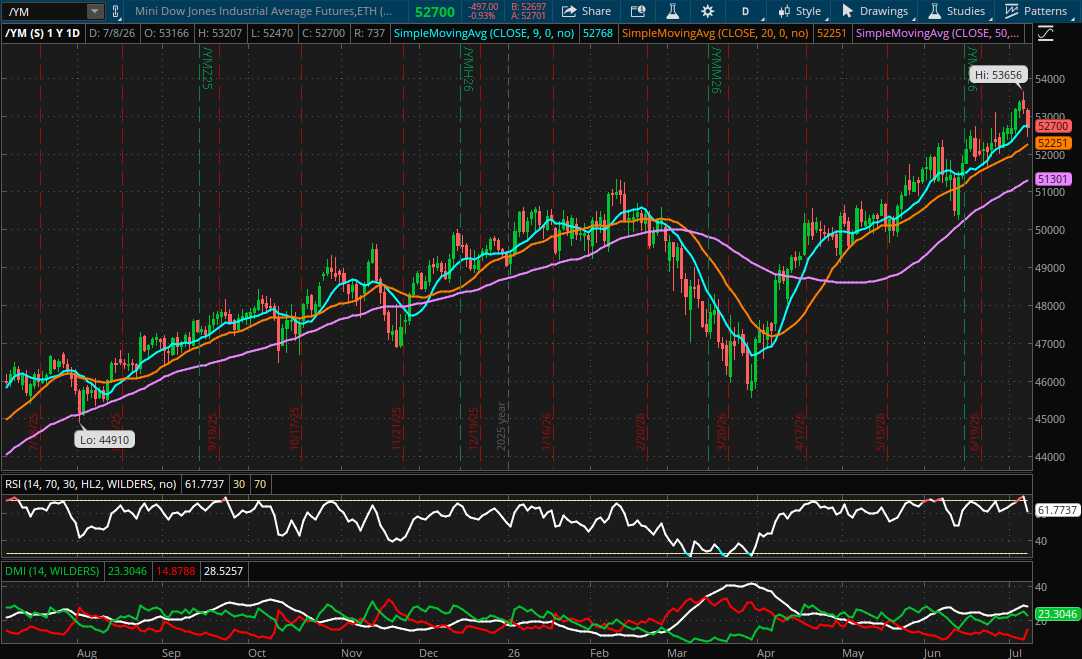The image size is (1082, 659).
Task: Click the B: 52697 A: 52701 bid-ask quote
Action: pos(528,11)
